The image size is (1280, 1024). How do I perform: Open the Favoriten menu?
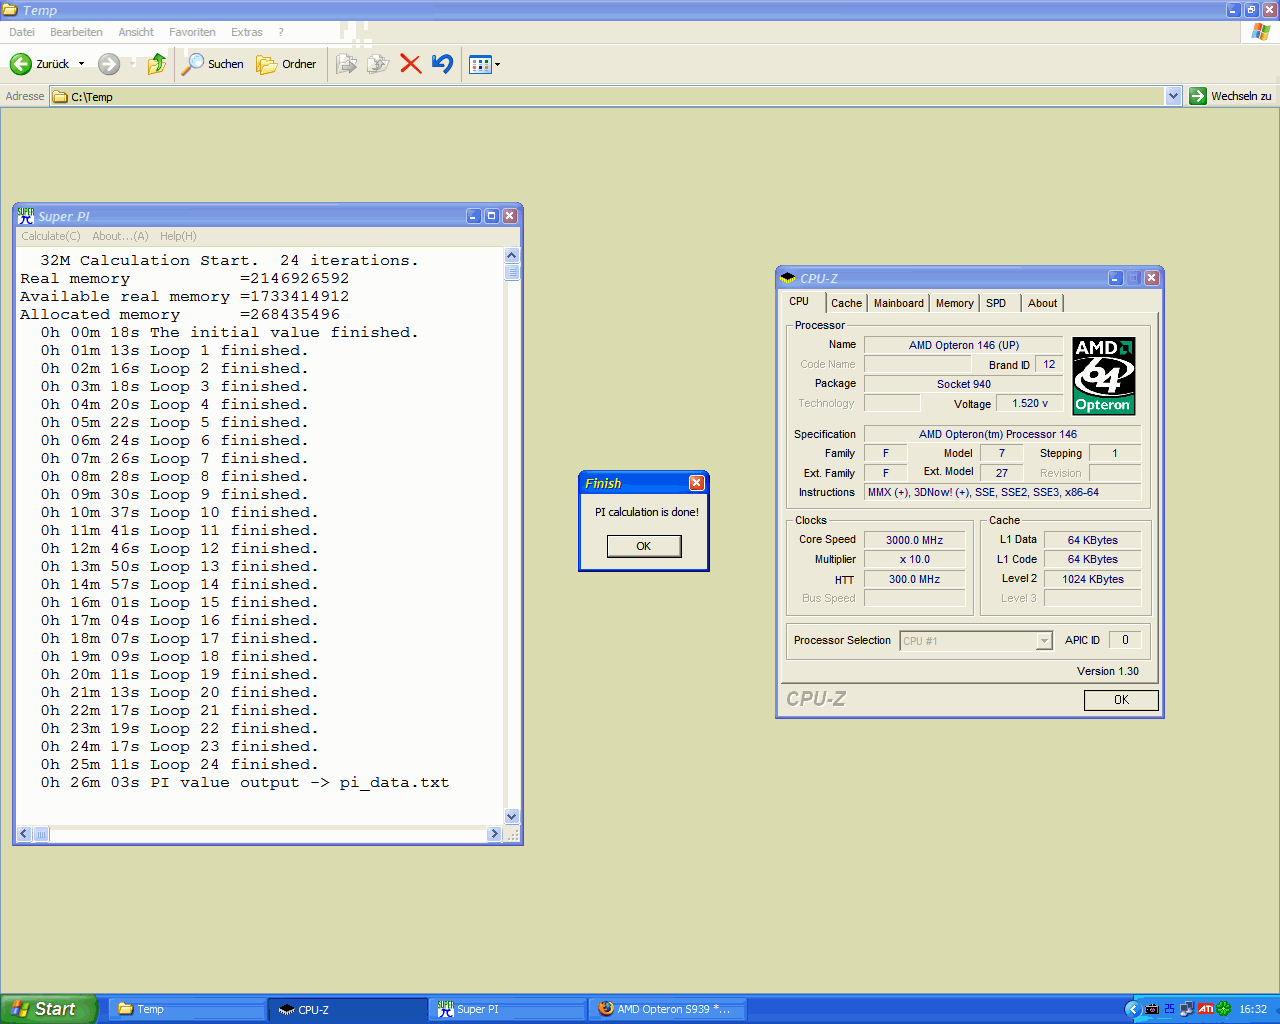click(x=192, y=32)
